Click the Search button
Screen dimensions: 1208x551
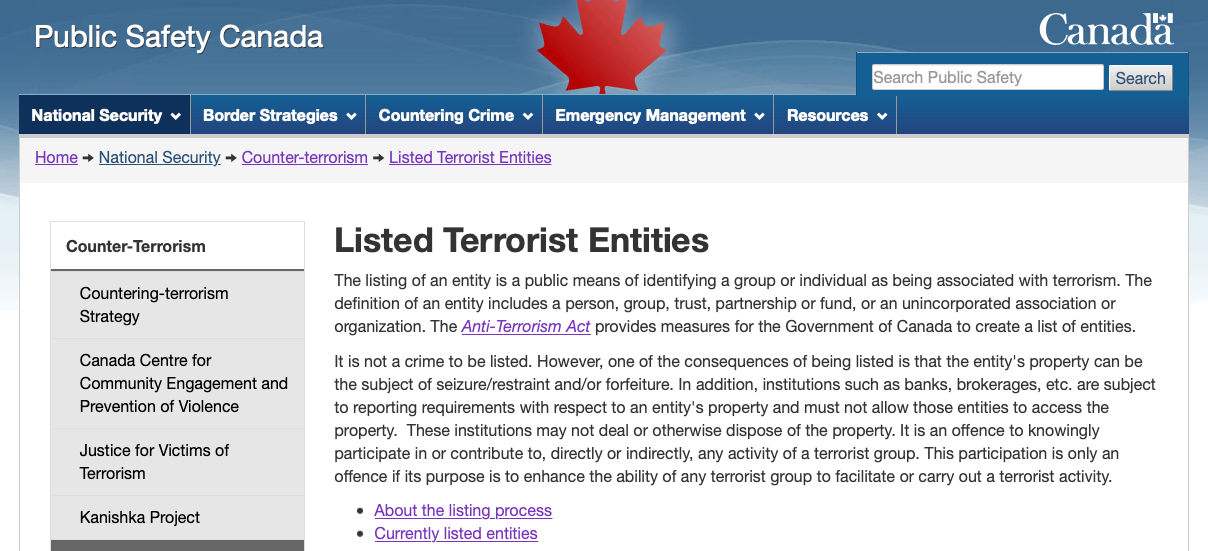1140,78
